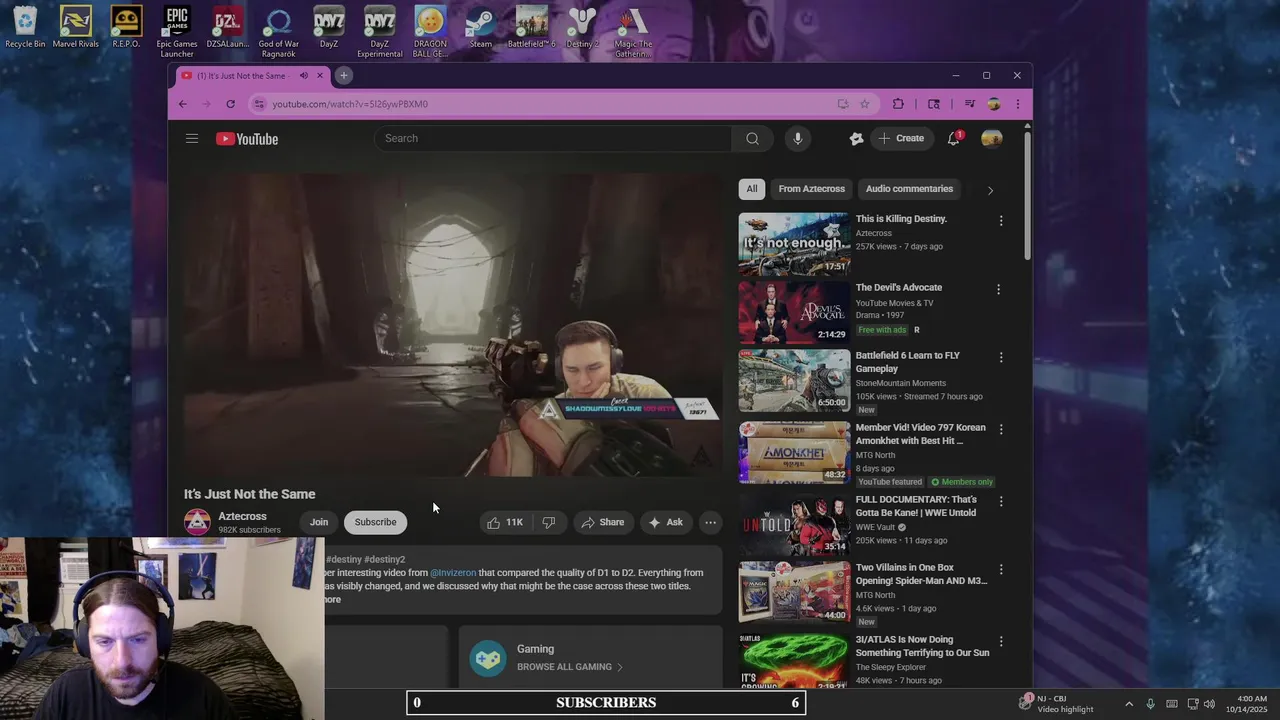Open options for 'This is Killing Destiny' video
The image size is (1280, 720).
click(1000, 221)
